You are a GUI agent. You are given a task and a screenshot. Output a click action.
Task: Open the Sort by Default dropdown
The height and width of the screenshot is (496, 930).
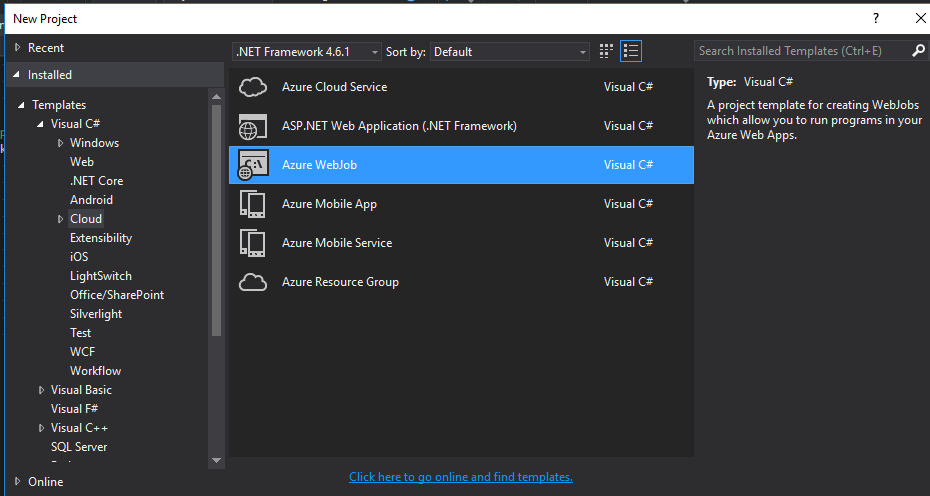[510, 52]
